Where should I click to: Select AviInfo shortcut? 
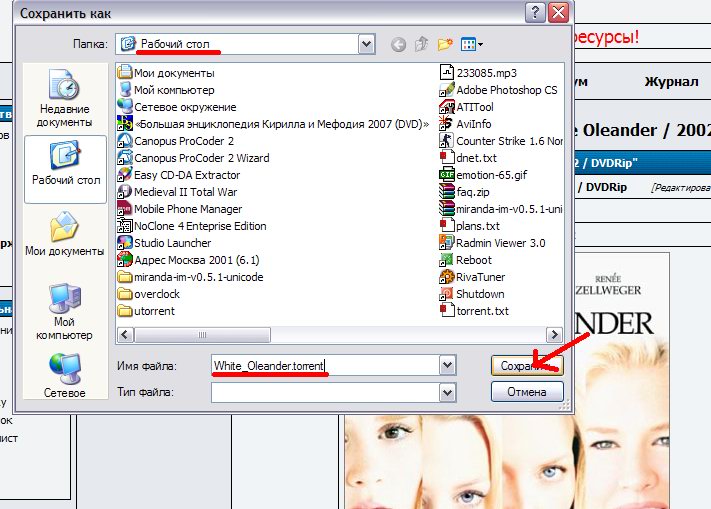[465, 124]
